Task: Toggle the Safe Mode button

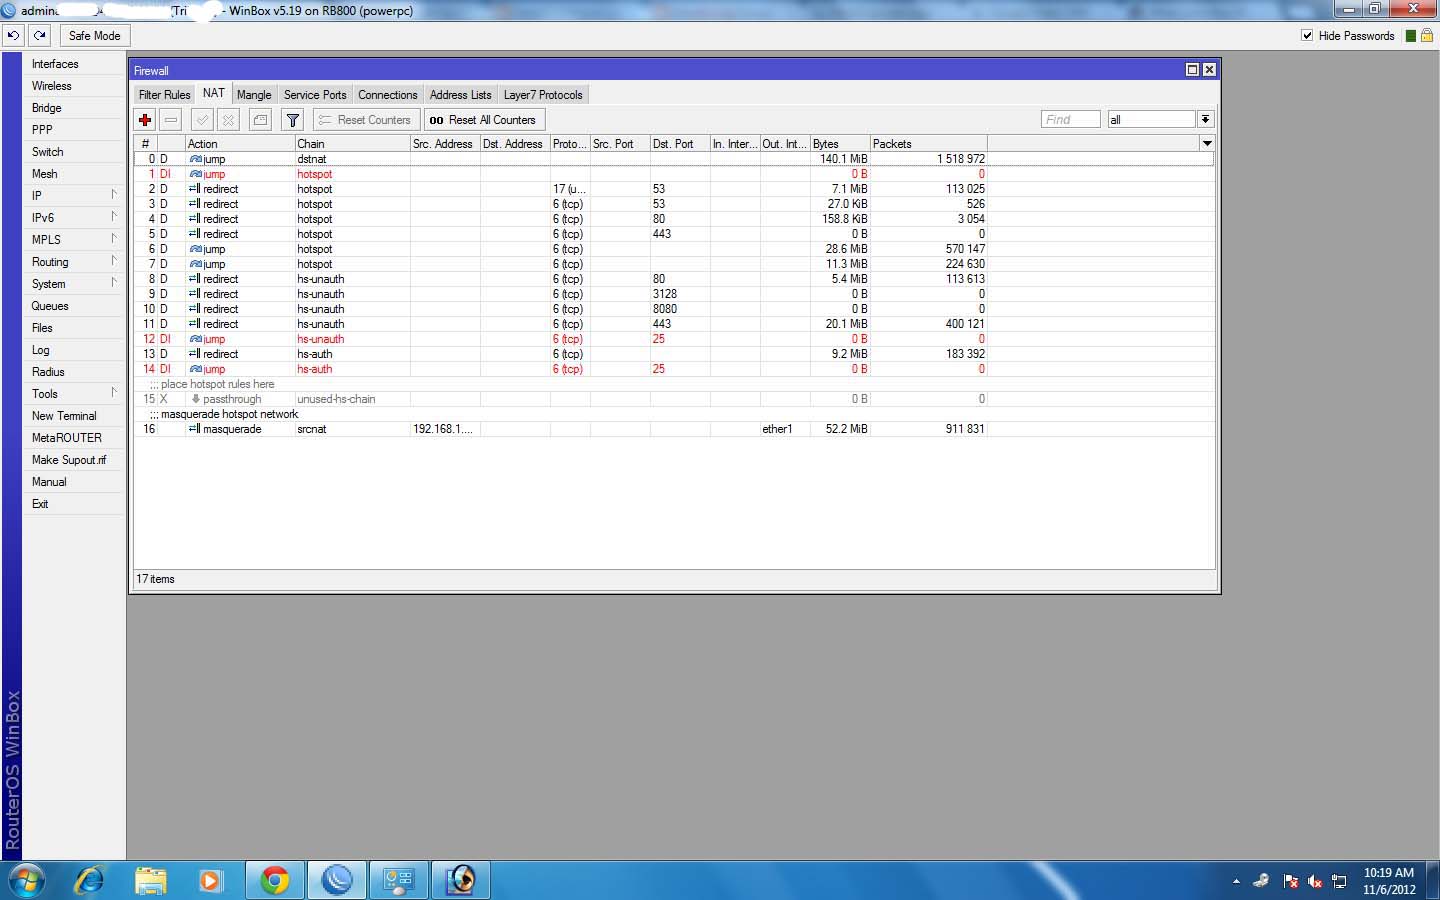Action: [94, 35]
